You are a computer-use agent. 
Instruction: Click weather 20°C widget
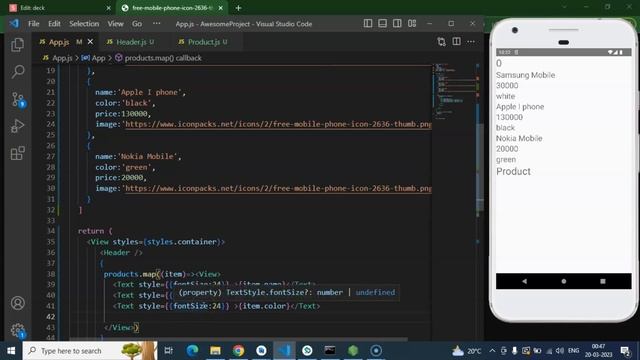tap(466, 351)
